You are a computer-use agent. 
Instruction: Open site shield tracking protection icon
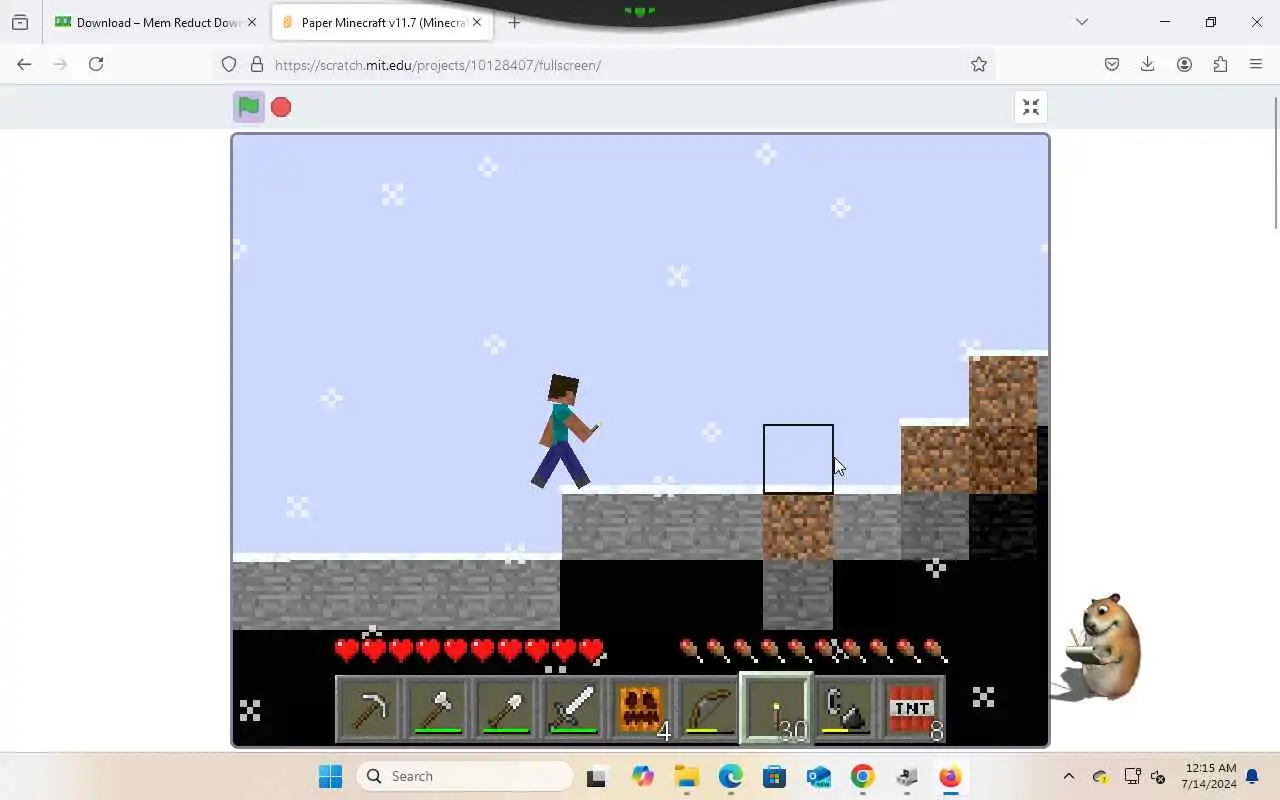coord(229,64)
